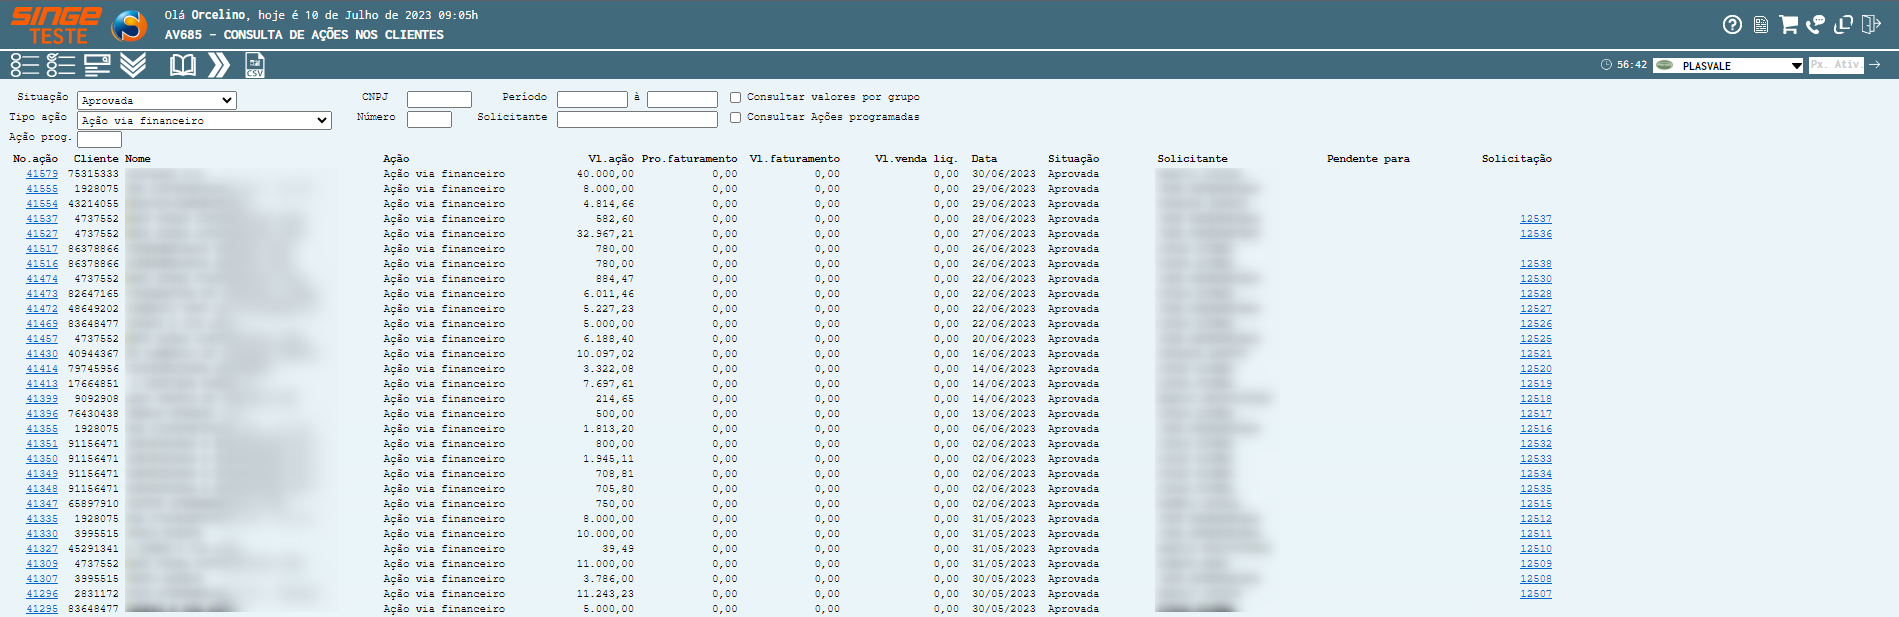Expand the Tipo ação dropdown
Screen dimensions: 1899x617
click(x=204, y=120)
